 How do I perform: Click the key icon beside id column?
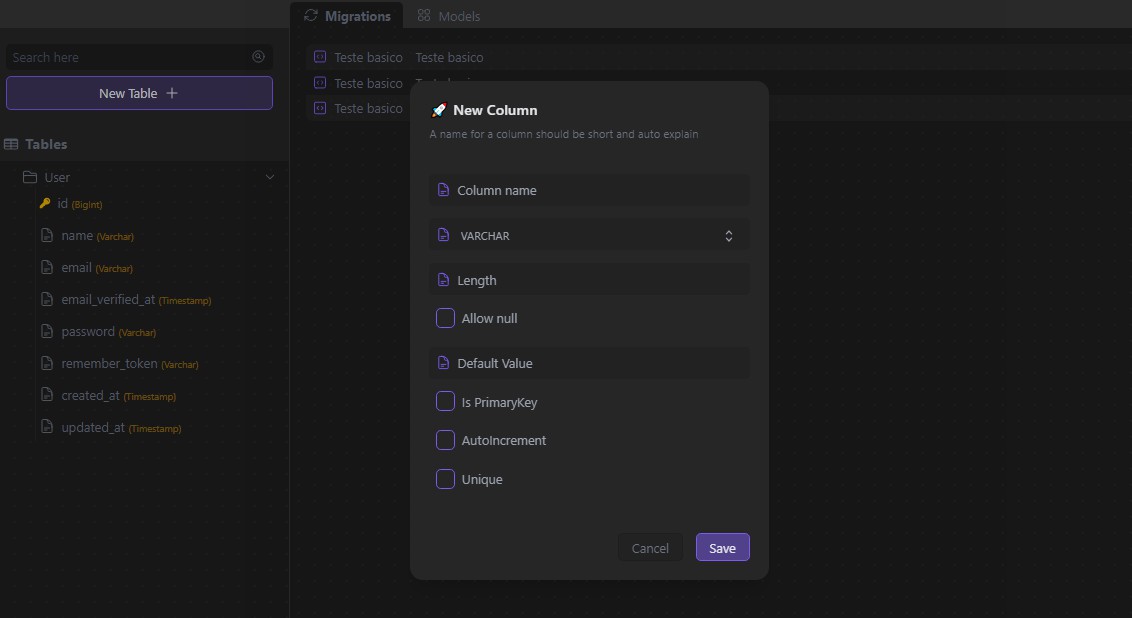[x=45, y=204]
